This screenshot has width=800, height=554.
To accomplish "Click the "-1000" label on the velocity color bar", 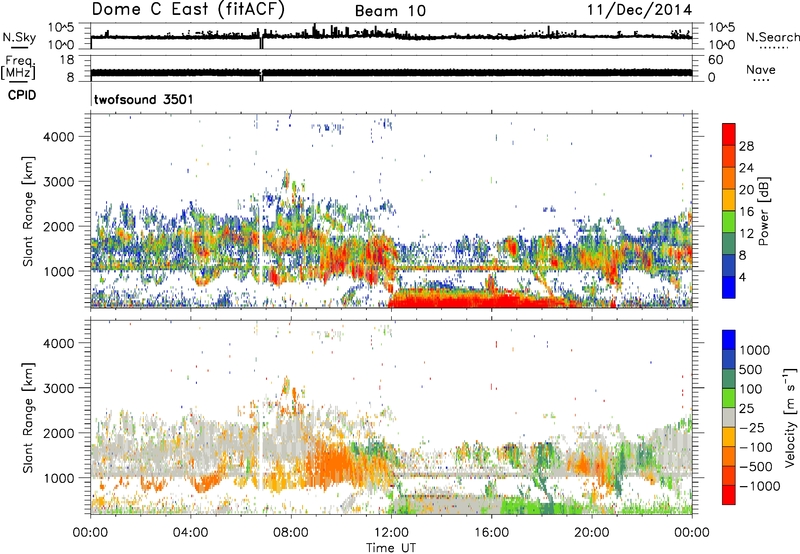I will click(759, 486).
